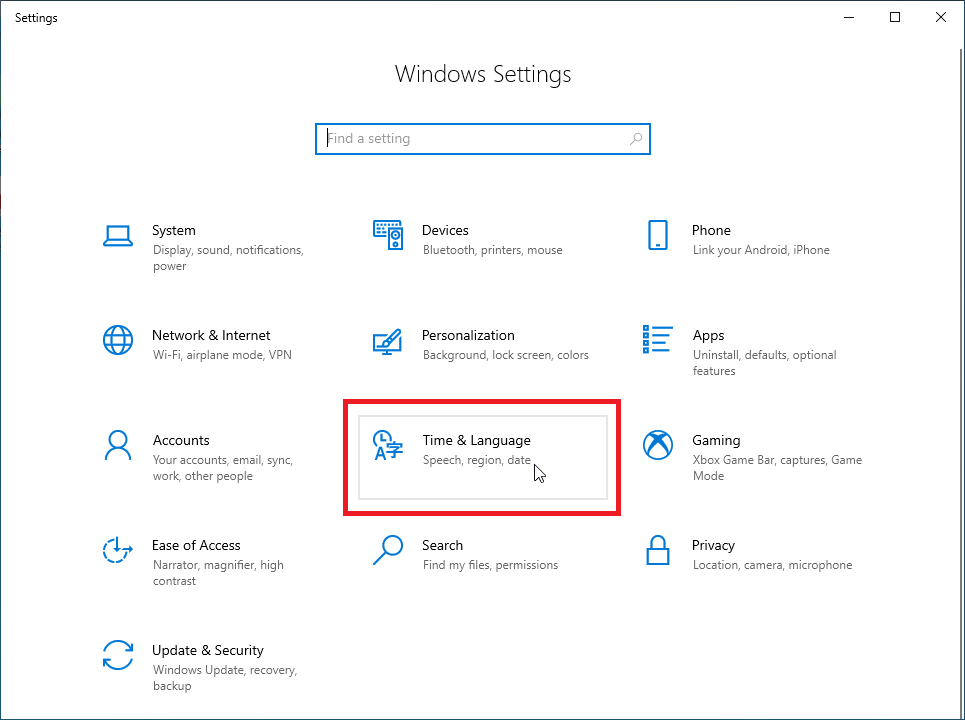Open the Update & Security heading
Screen dimensions: 965x720
208,650
